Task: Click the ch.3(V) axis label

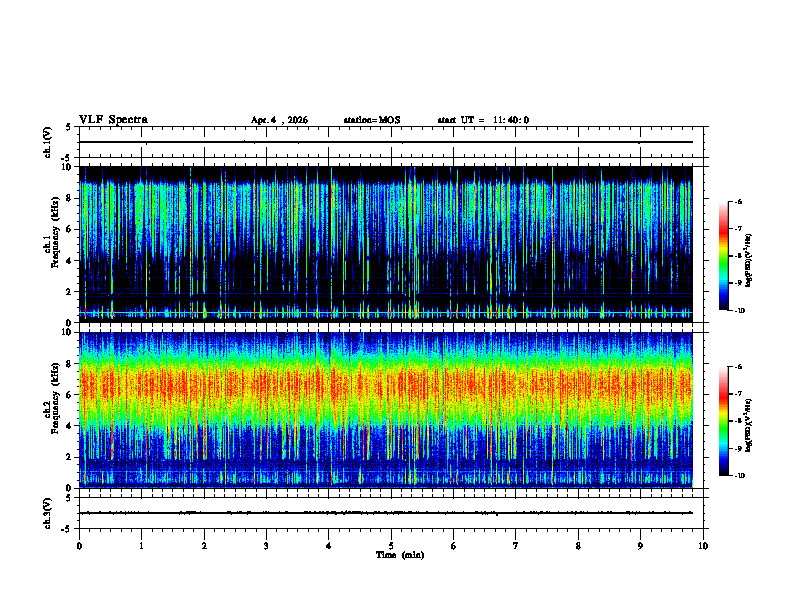Action: tap(48, 513)
